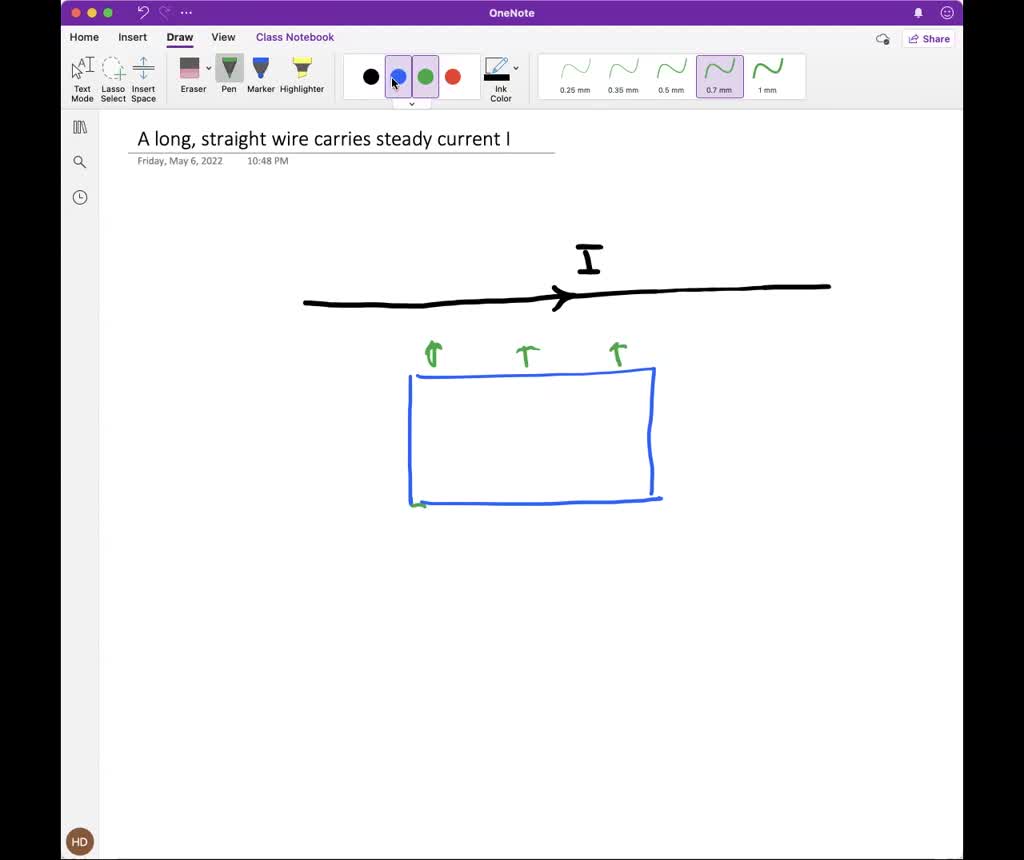Activate Lasso Select

[x=113, y=77]
